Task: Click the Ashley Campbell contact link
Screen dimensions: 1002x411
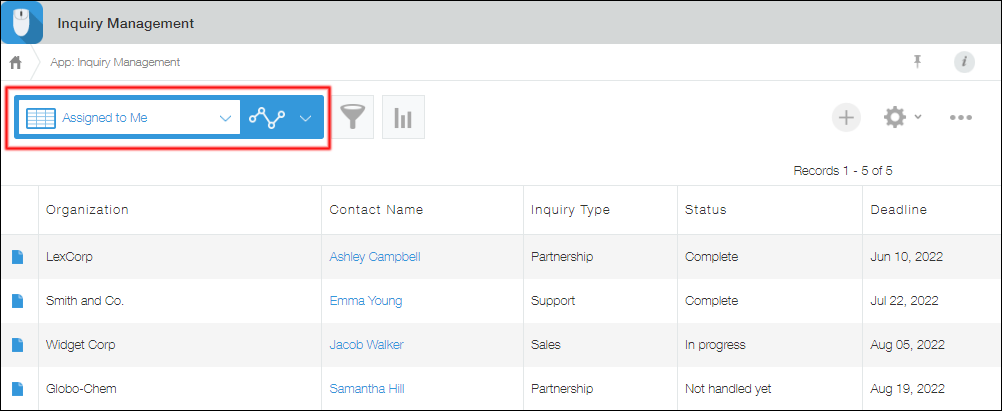Action: click(x=375, y=257)
